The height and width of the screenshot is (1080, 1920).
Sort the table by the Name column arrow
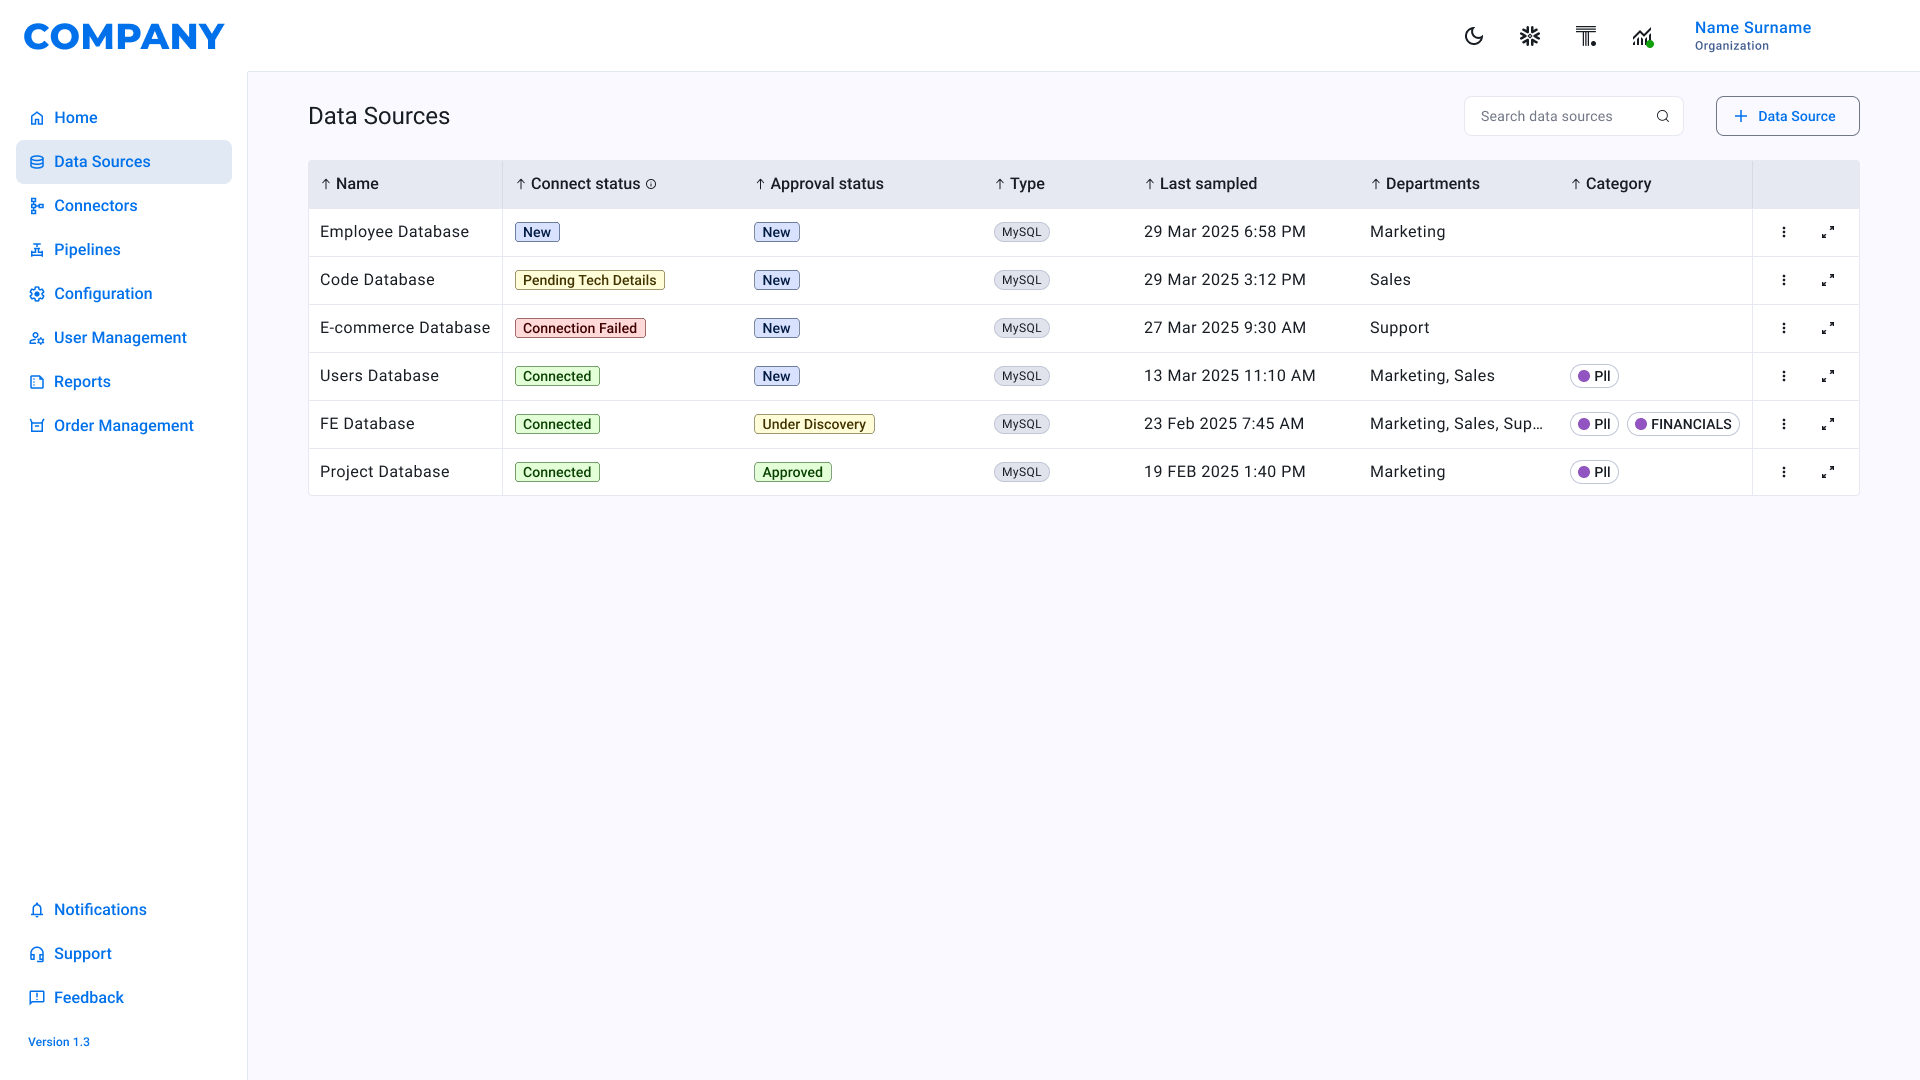pos(325,184)
